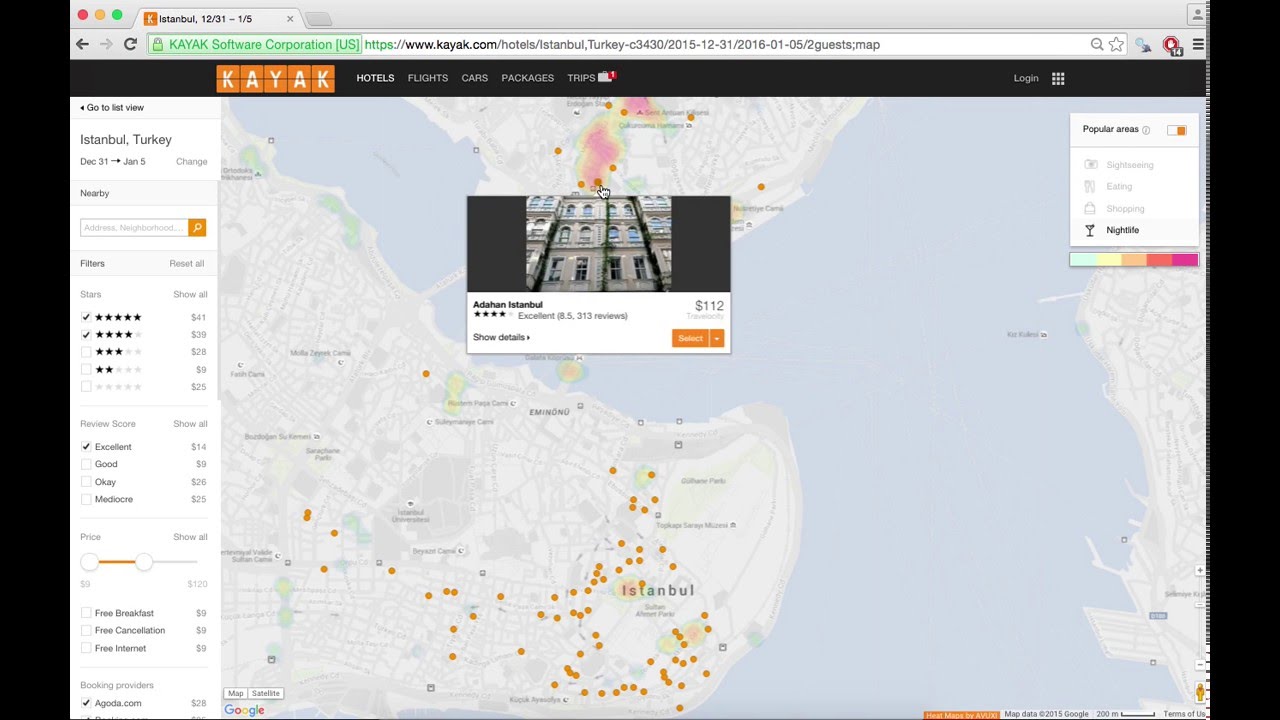Click the Nearby address input field
This screenshot has height=720, width=1280.
coord(134,228)
